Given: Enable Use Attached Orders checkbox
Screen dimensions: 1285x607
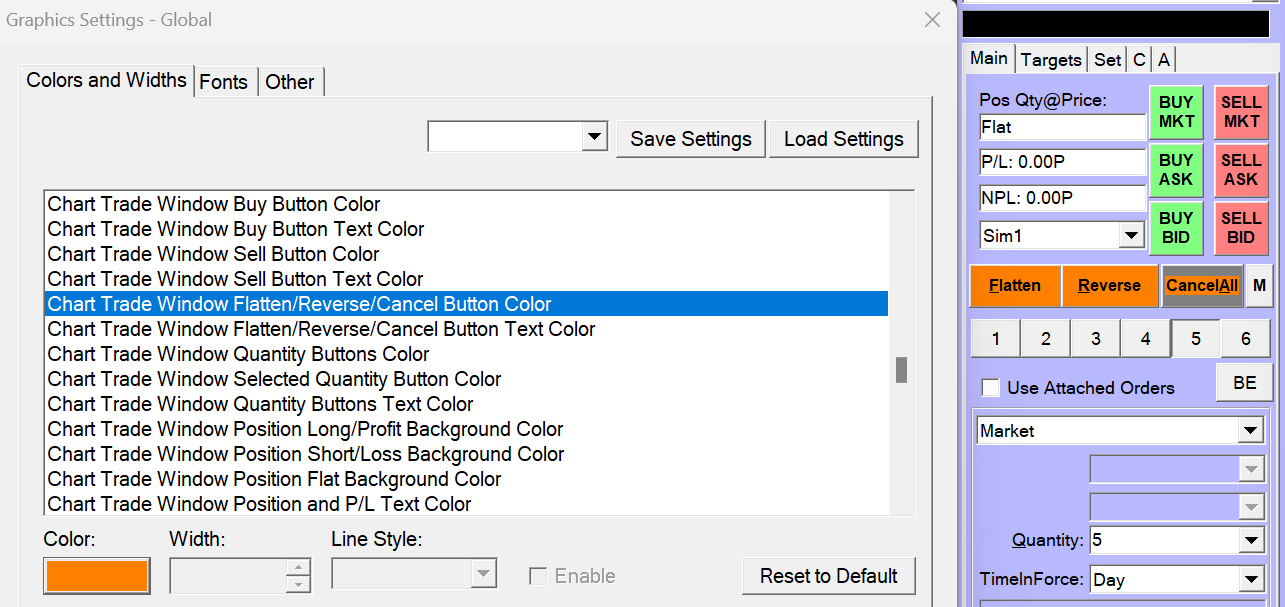Looking at the screenshot, I should pos(991,388).
